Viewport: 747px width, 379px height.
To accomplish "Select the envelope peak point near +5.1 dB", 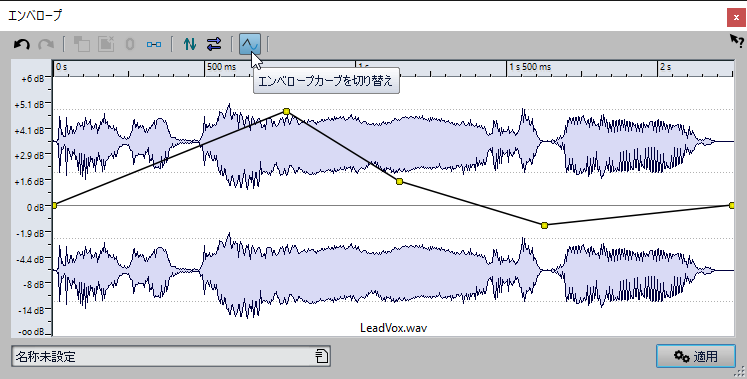I will click(x=286, y=111).
